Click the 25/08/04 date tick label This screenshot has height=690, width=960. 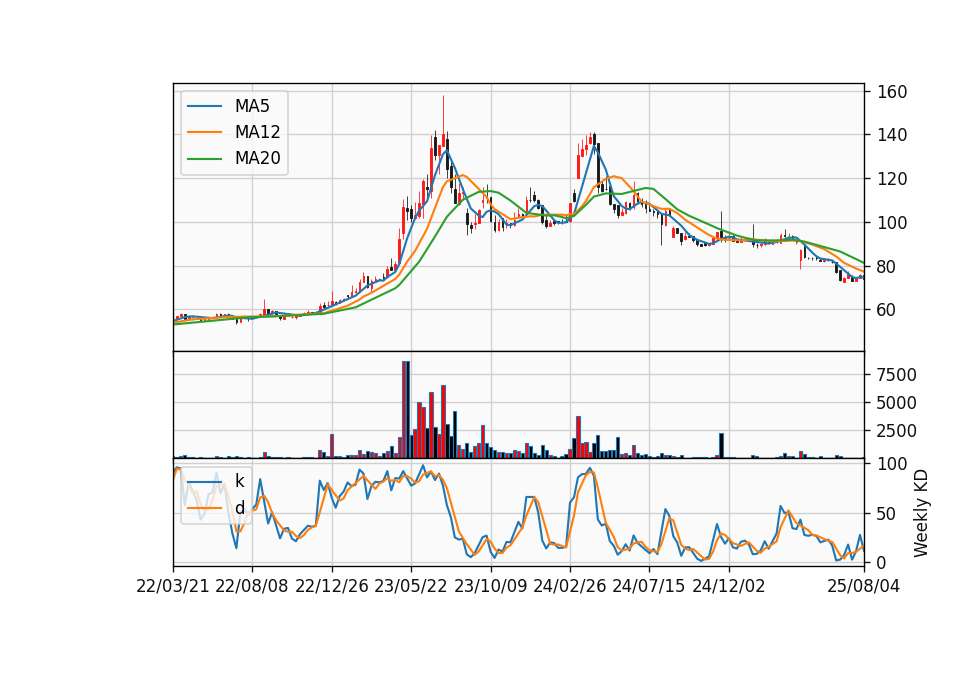(x=864, y=586)
